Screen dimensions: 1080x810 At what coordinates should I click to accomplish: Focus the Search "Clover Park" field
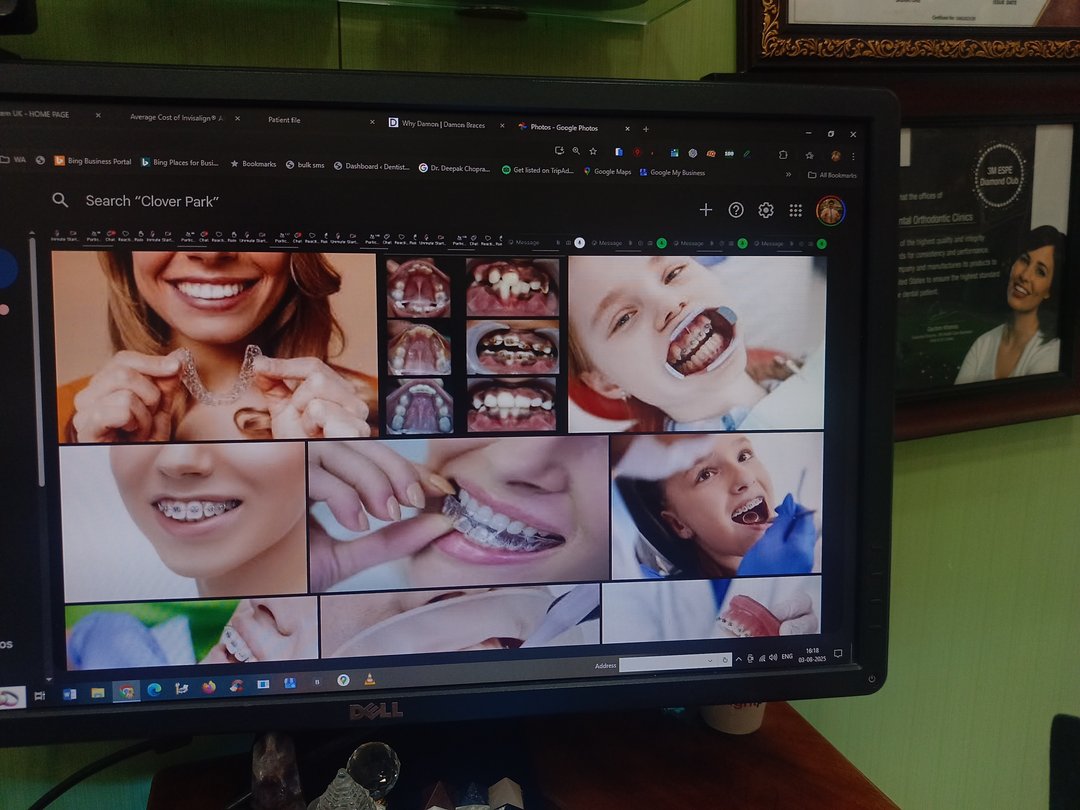152,201
